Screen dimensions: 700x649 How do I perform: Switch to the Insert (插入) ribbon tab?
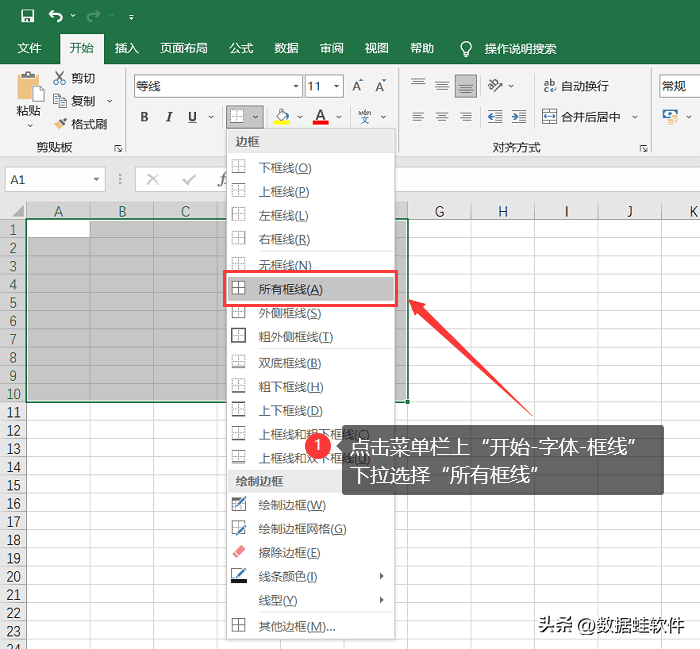click(126, 48)
